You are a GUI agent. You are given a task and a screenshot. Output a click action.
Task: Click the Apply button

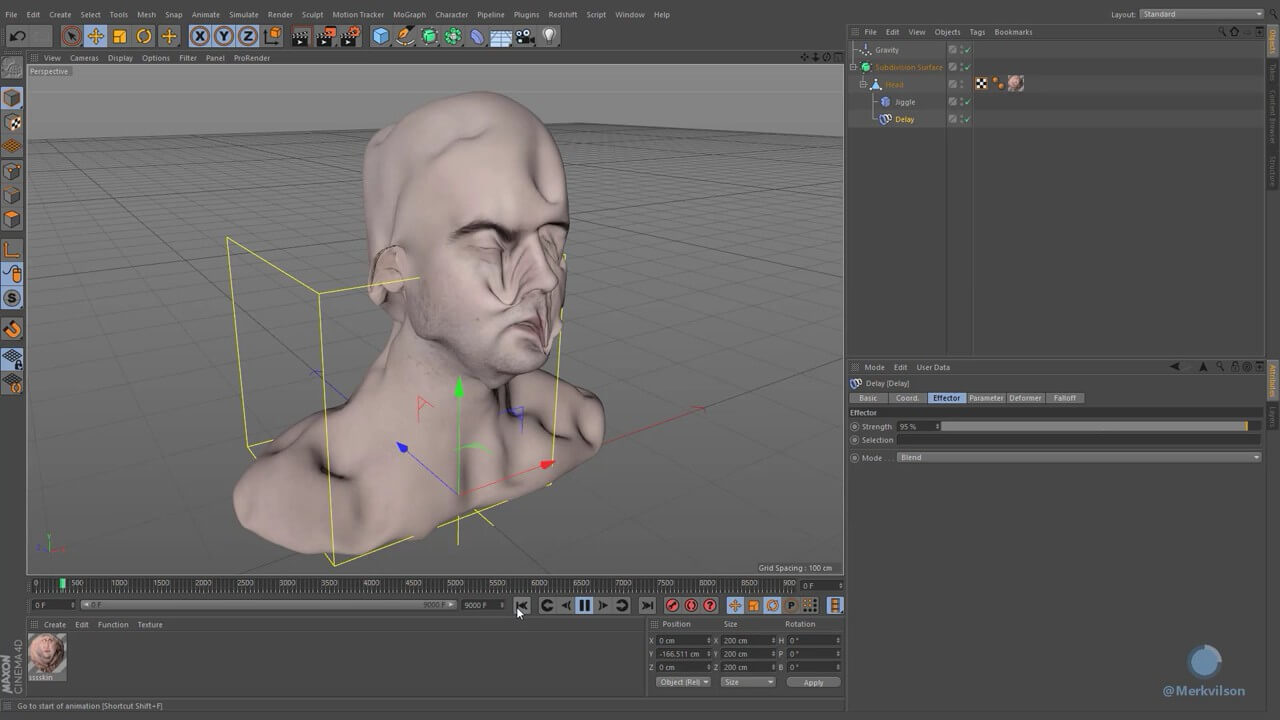pos(813,682)
